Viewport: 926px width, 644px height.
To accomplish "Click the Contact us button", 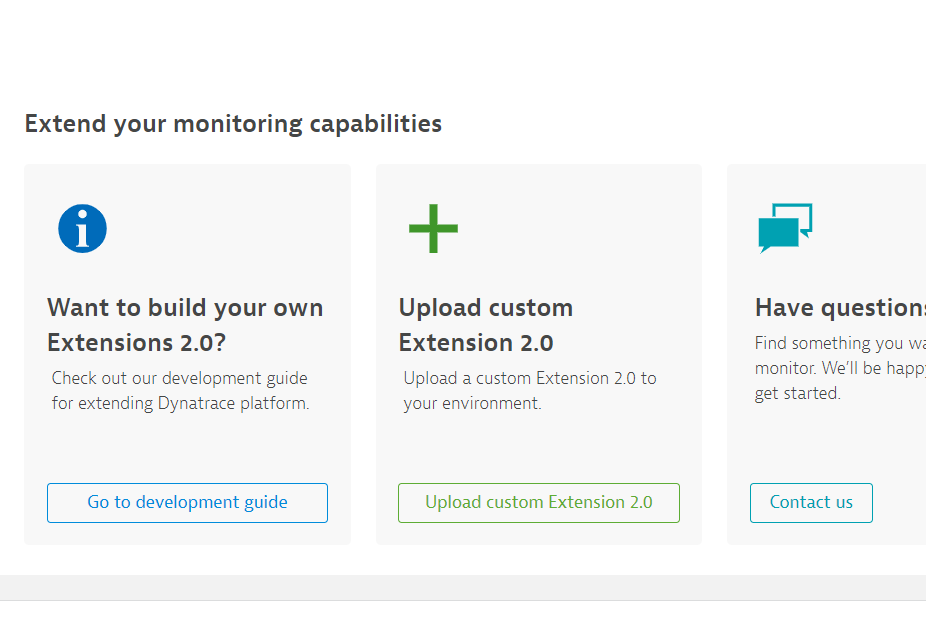I will tap(811, 503).
